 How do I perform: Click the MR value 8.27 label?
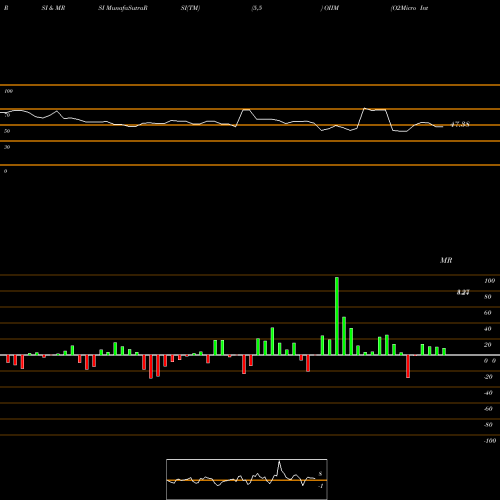click(x=463, y=292)
